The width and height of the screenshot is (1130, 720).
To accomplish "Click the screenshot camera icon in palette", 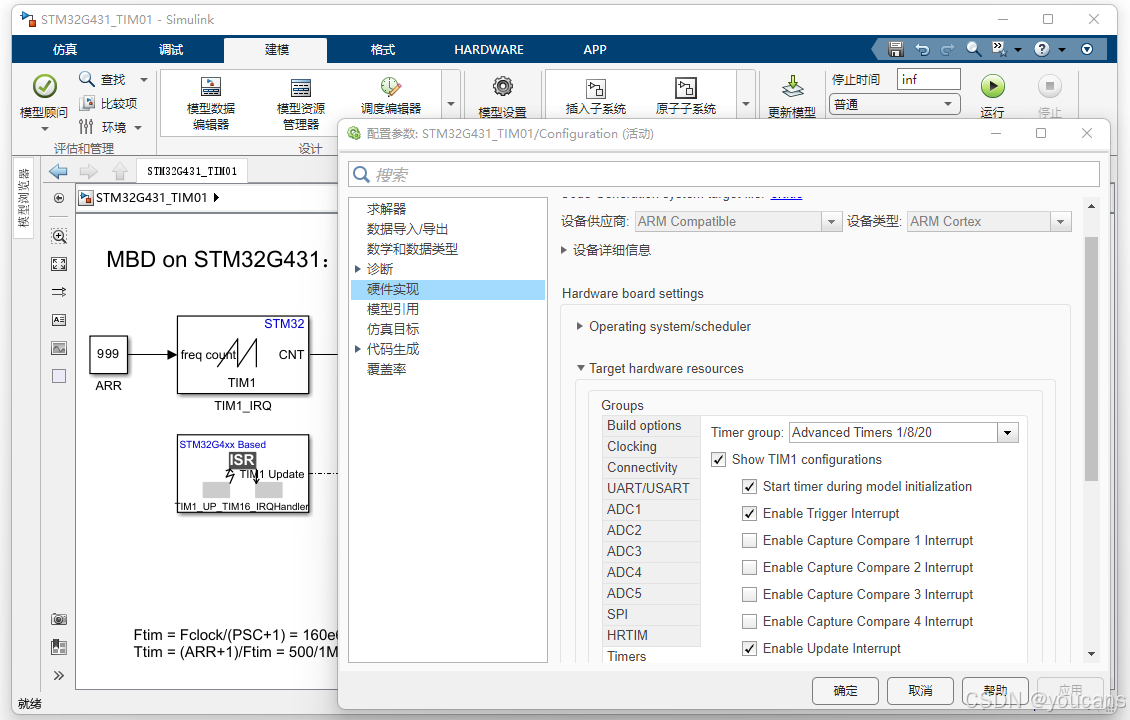I will pyautogui.click(x=59, y=619).
